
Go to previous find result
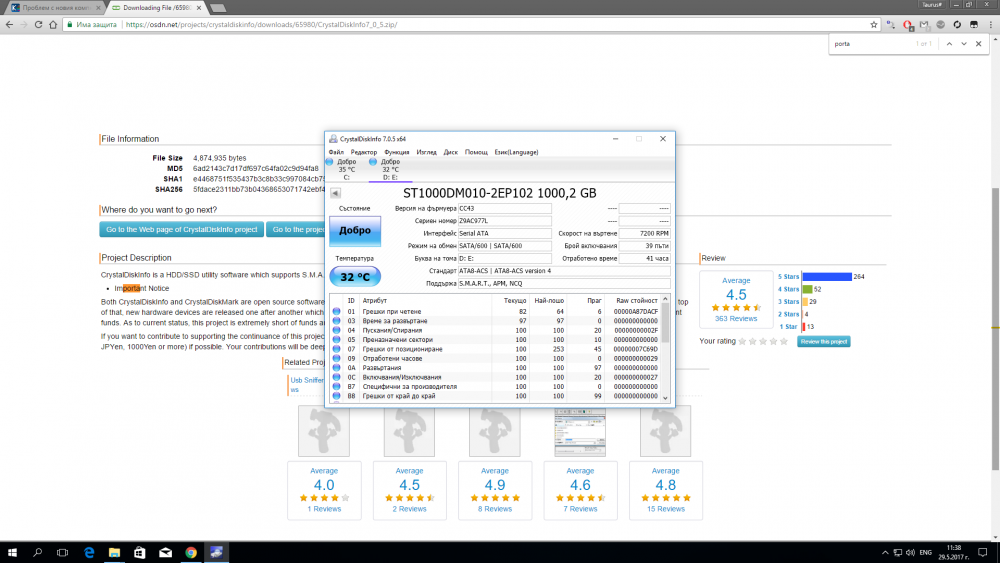[949, 44]
